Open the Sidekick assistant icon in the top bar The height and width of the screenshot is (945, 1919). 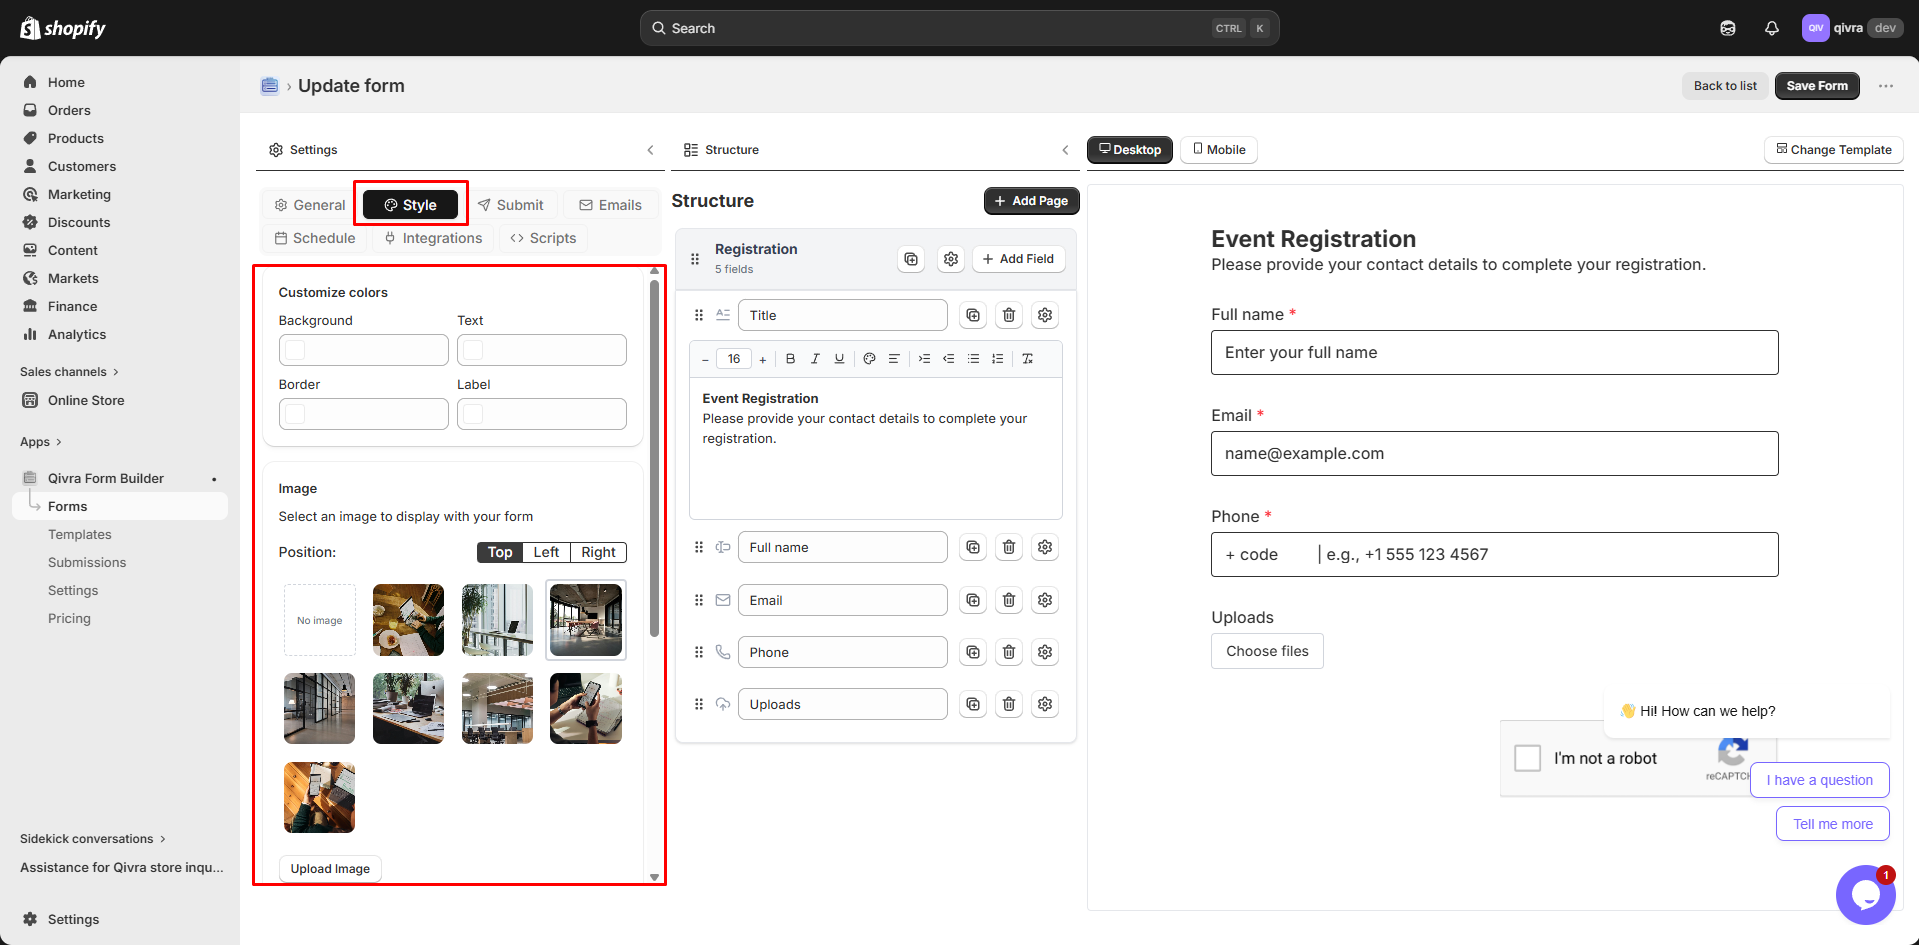[1728, 28]
